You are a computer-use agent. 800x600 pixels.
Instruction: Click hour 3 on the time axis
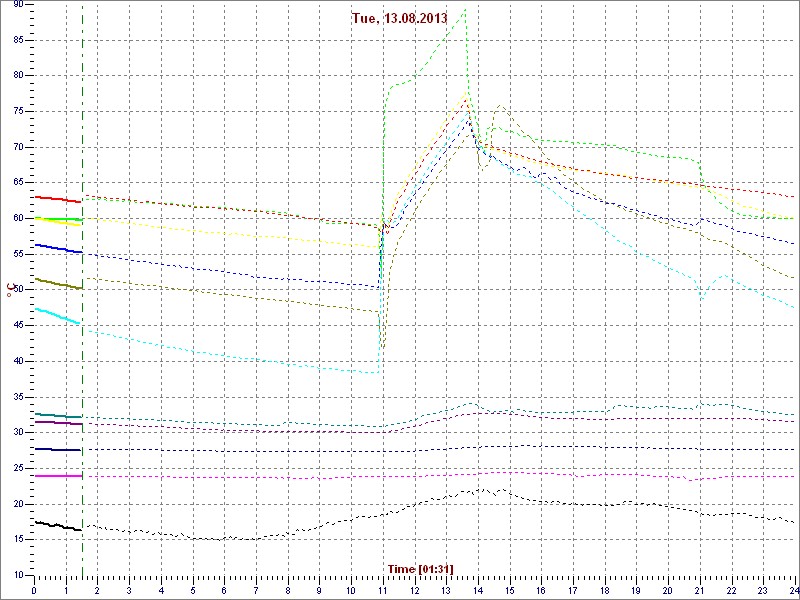(x=130, y=590)
